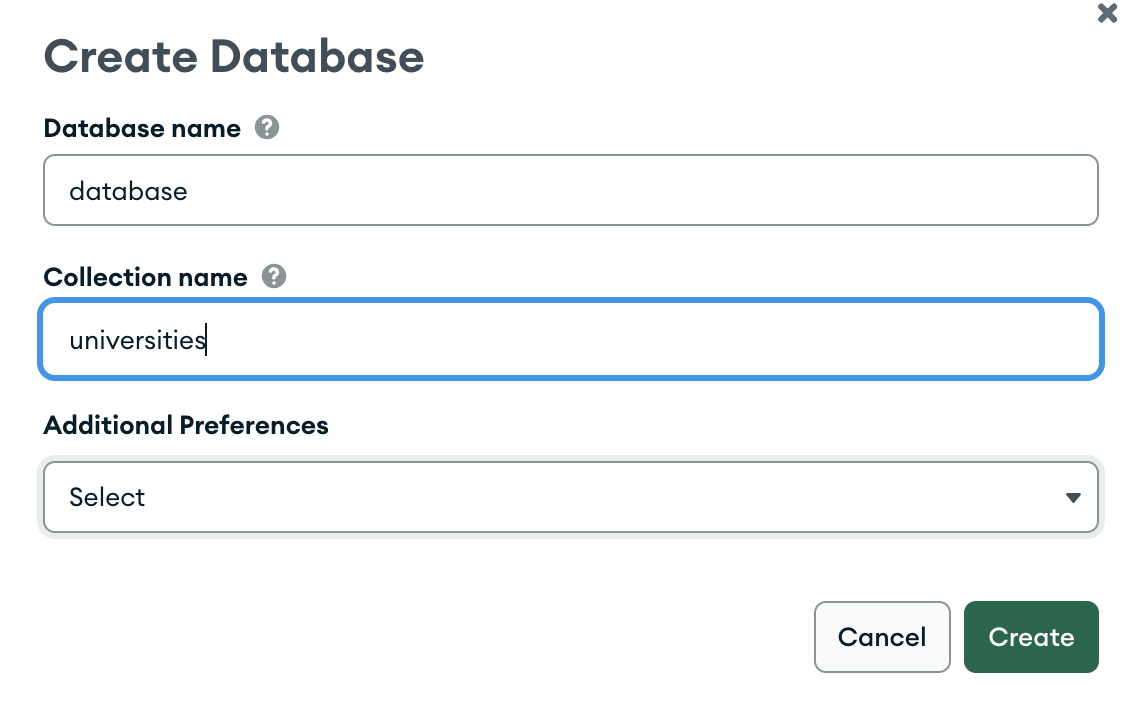Focus the Collection name input

coord(570,339)
